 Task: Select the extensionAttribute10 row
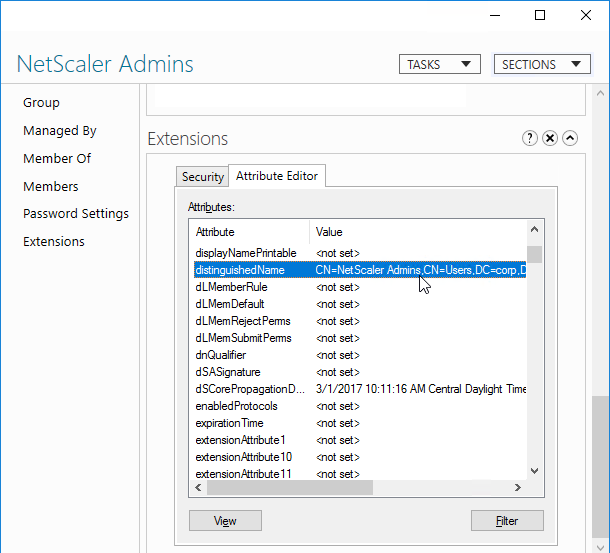pyautogui.click(x=360, y=457)
